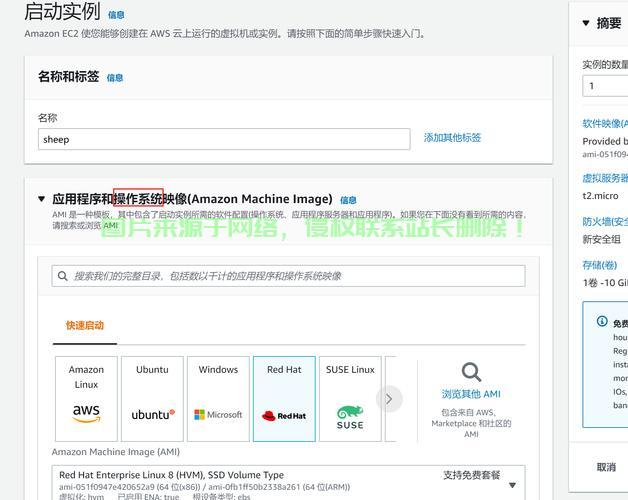Viewport: 628px width, 500px height.
Task: Click the 添加其他标签 link
Action: (452, 138)
